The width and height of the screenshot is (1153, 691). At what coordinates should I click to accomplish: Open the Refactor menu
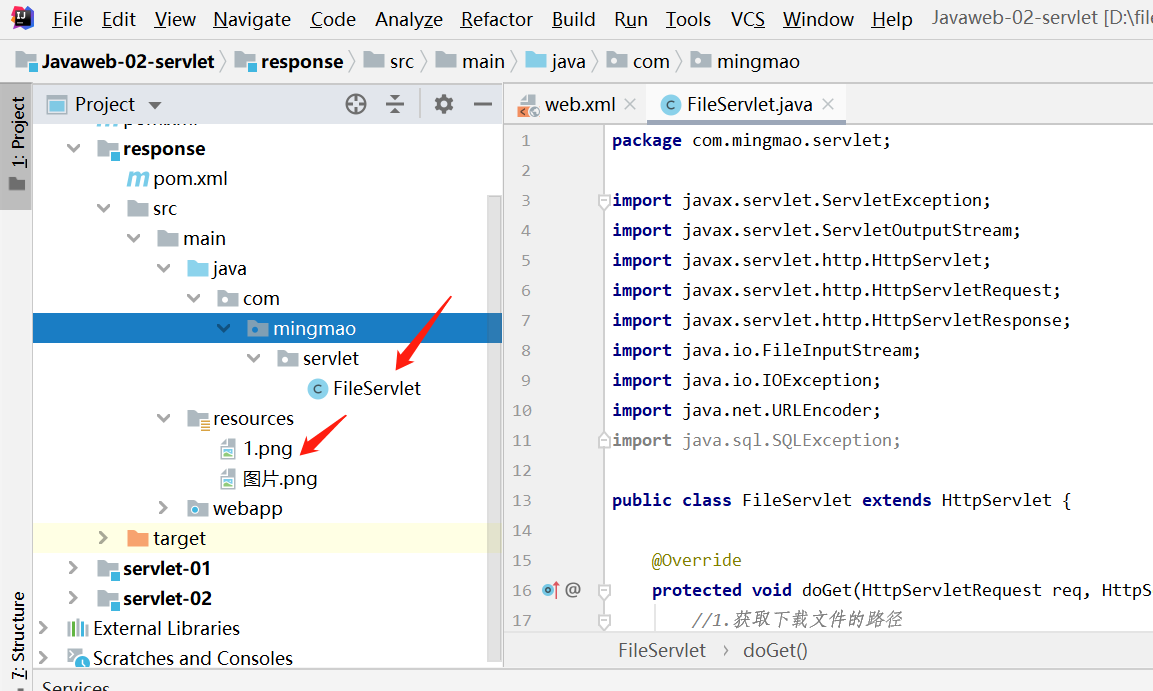(496, 19)
